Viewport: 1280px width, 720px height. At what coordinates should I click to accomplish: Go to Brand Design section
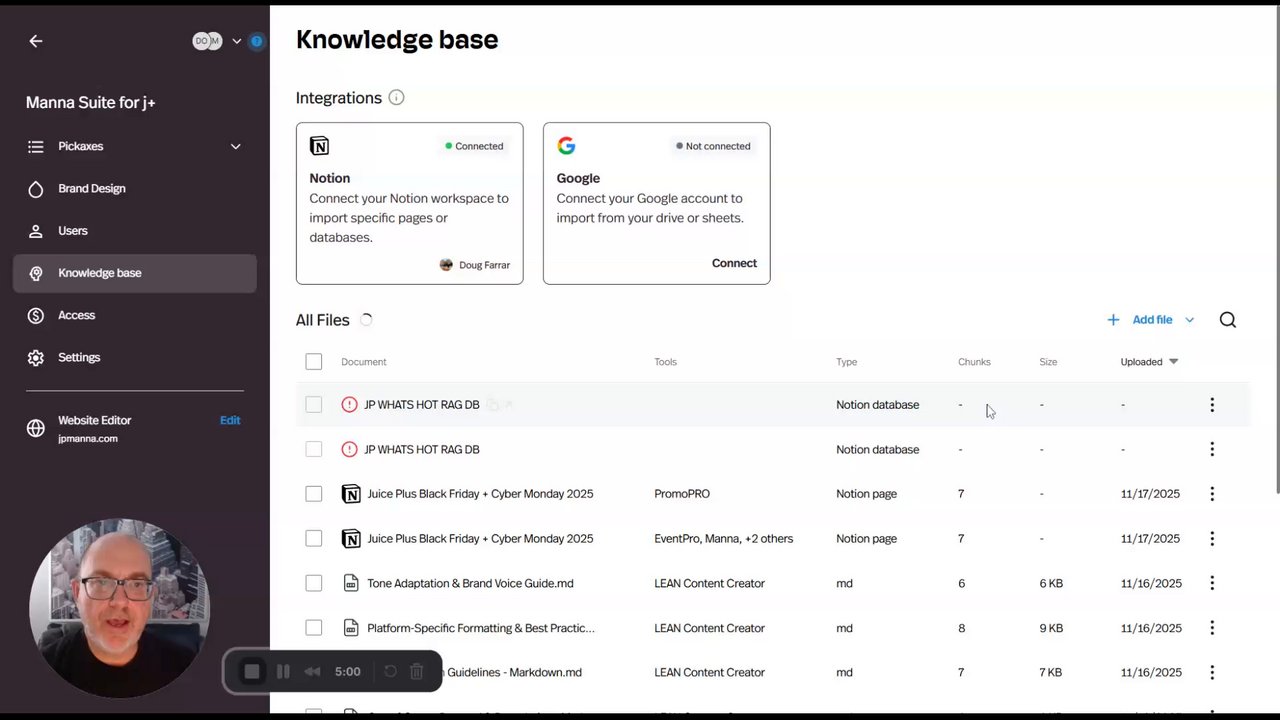click(x=92, y=188)
